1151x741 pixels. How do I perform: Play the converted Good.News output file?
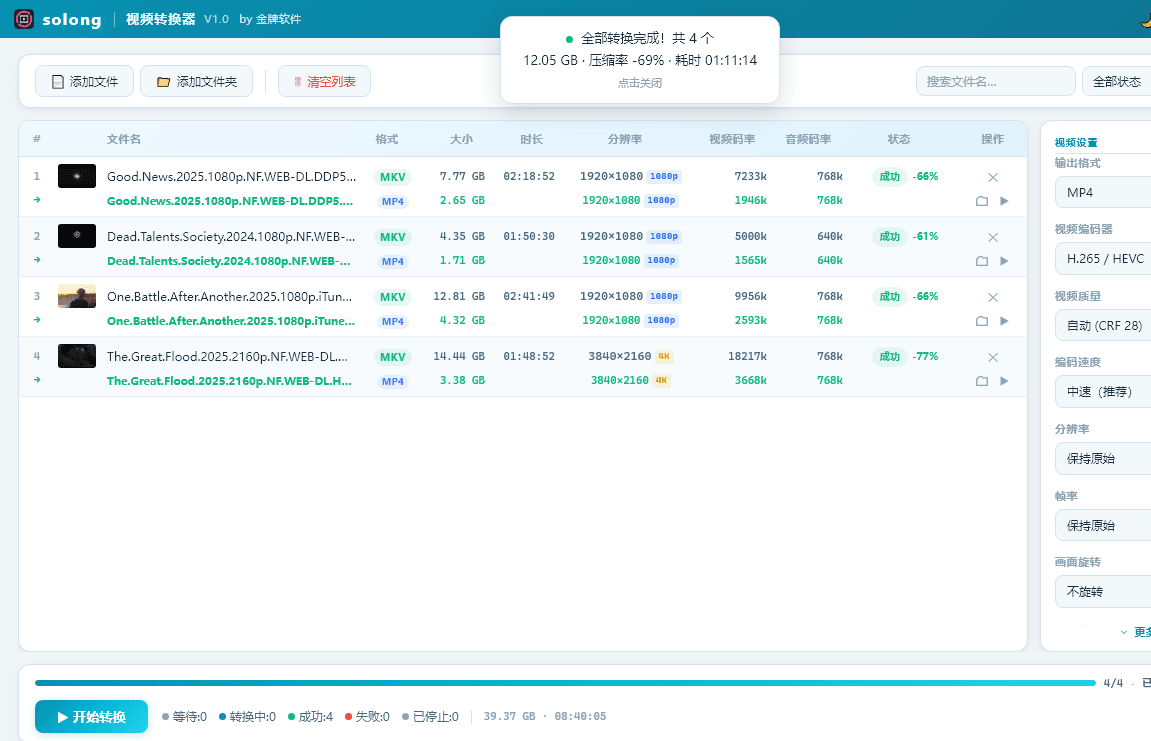1004,201
